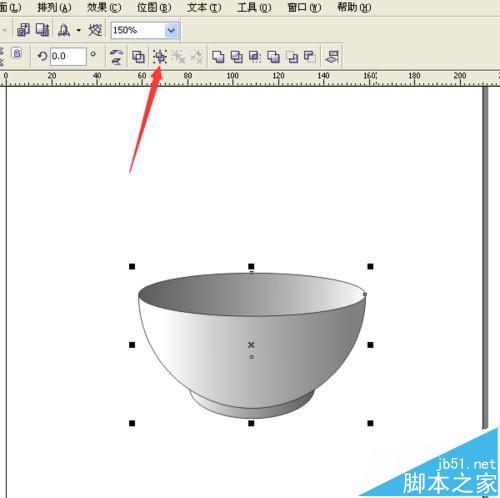Click the Export icon in the standard toolbar
The height and width of the screenshot is (498, 500).
(x=43, y=30)
